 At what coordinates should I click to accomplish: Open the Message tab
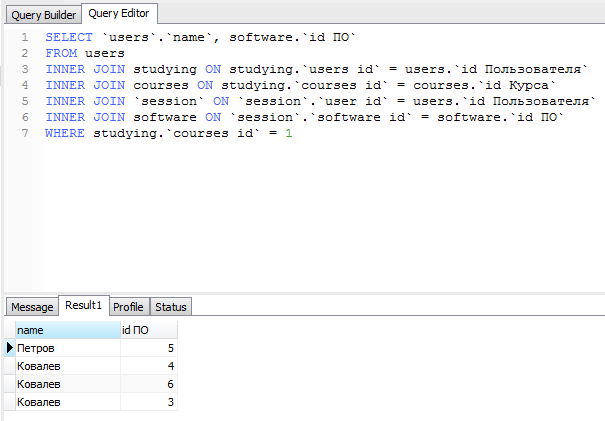click(x=32, y=307)
